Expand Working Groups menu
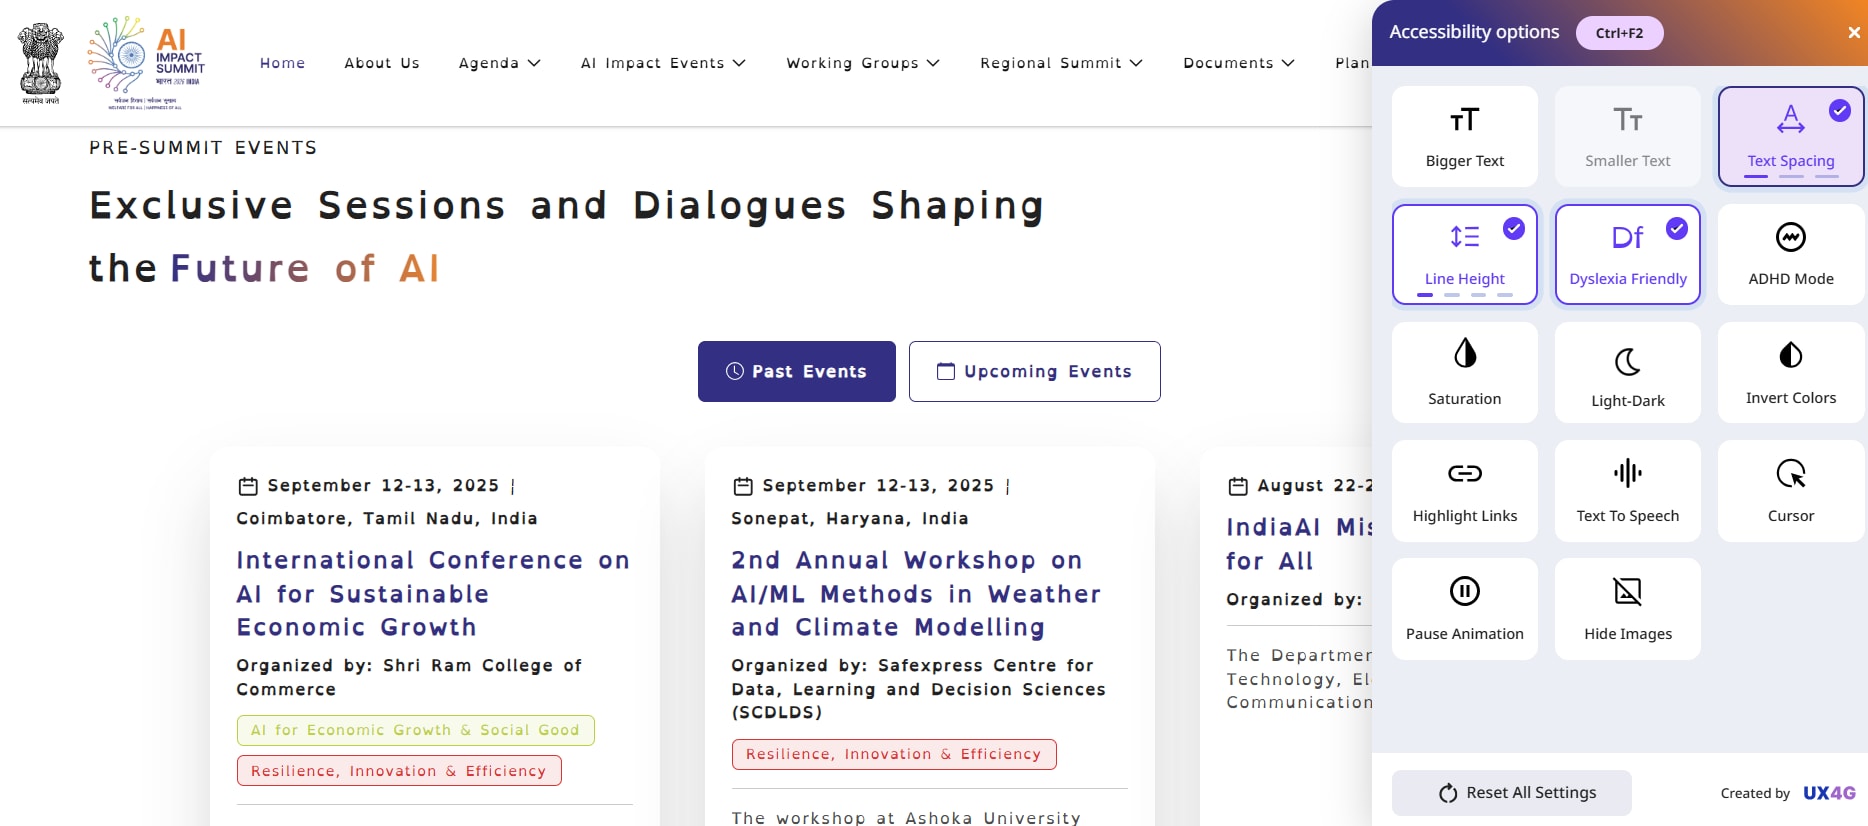 click(x=862, y=63)
